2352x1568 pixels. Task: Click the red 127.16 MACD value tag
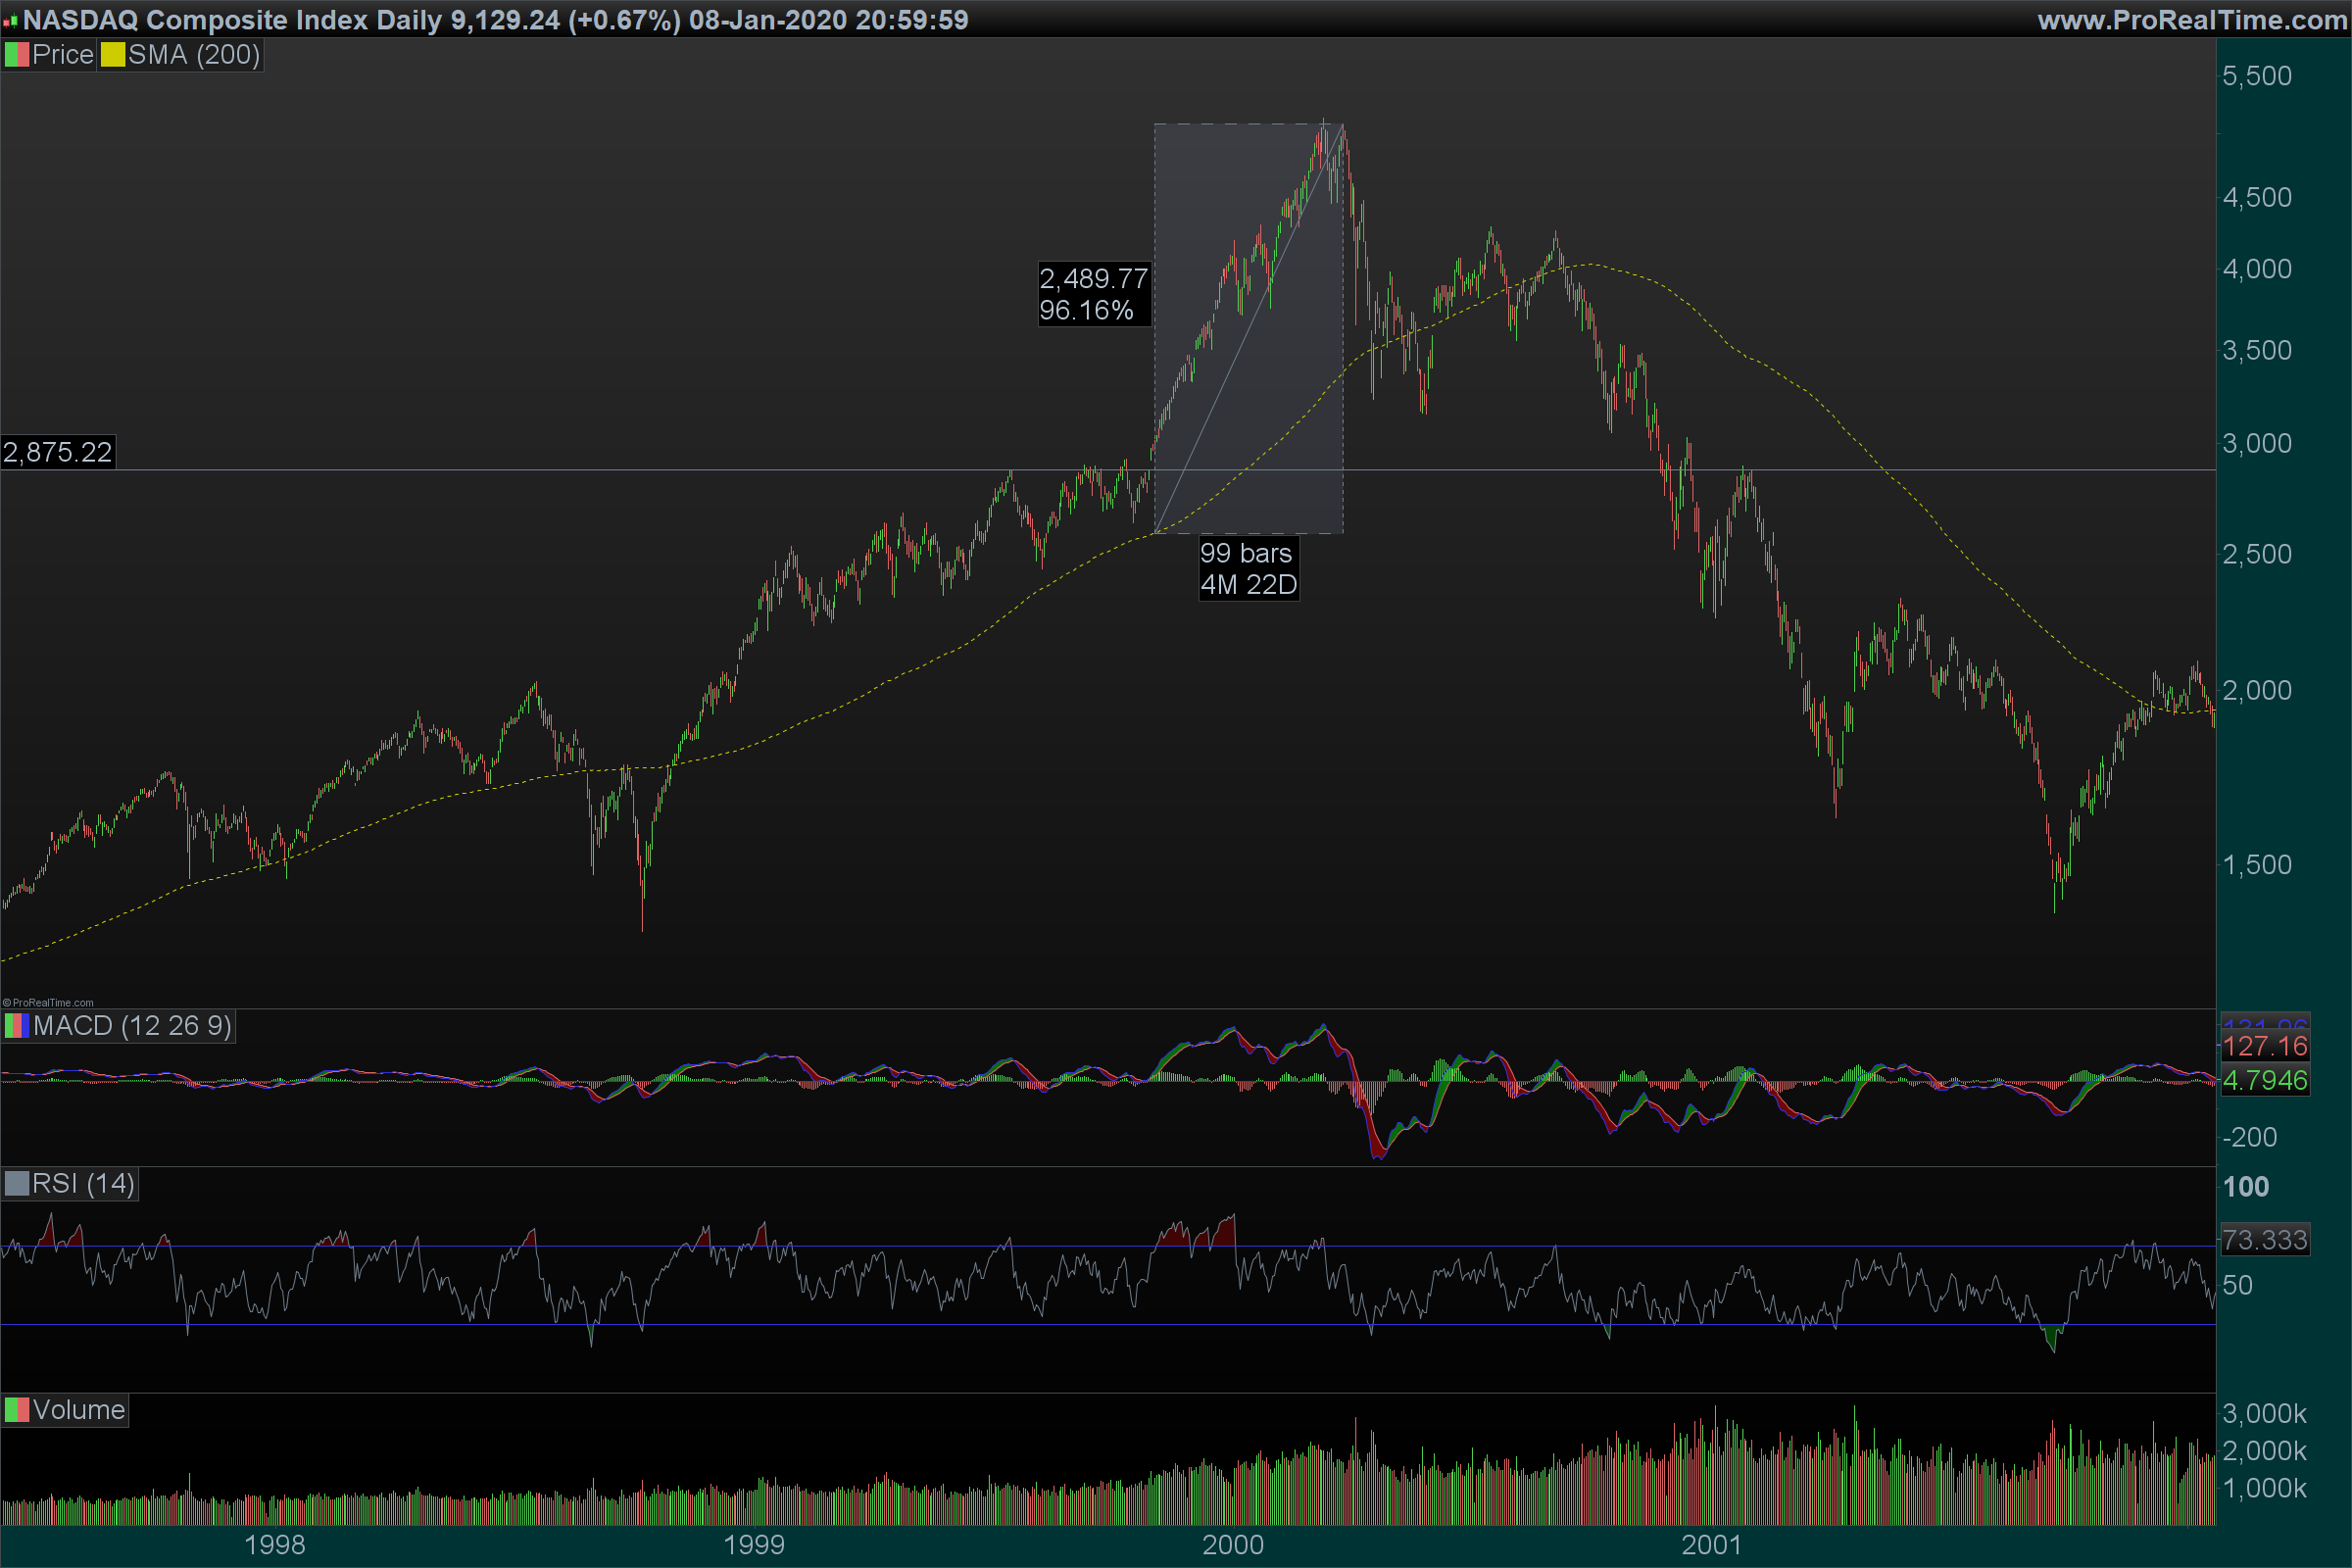click(2264, 1046)
